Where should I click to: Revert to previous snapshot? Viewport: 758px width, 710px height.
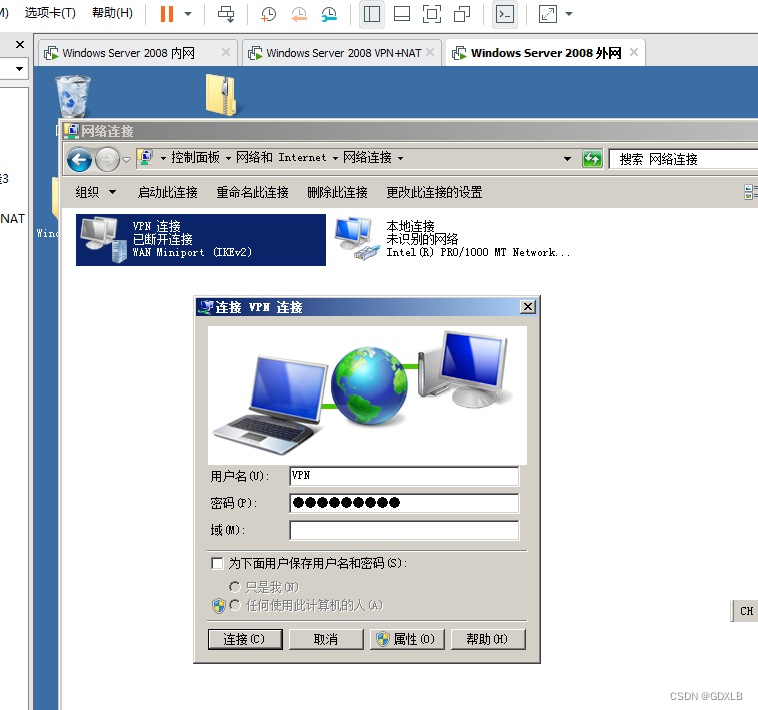pyautogui.click(x=299, y=14)
